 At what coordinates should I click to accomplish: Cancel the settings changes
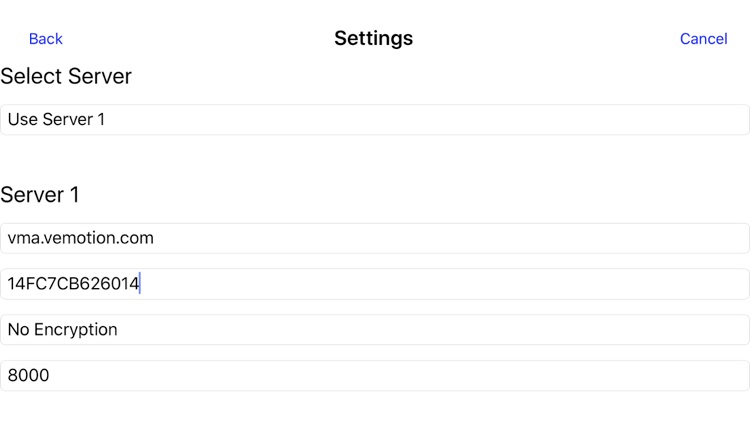point(703,39)
